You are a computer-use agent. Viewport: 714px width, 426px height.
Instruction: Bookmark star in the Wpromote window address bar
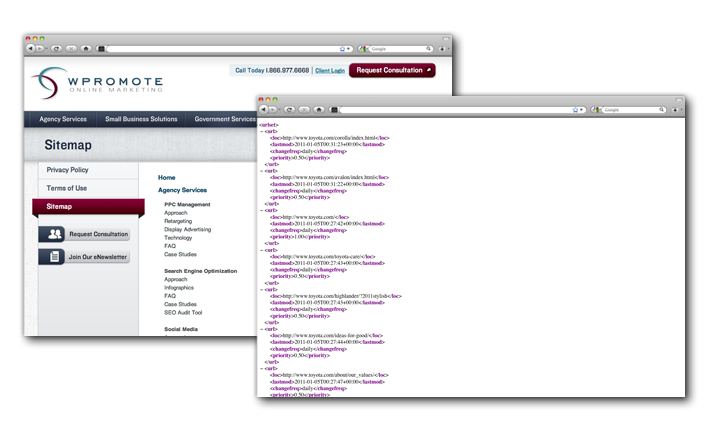pyautogui.click(x=342, y=49)
